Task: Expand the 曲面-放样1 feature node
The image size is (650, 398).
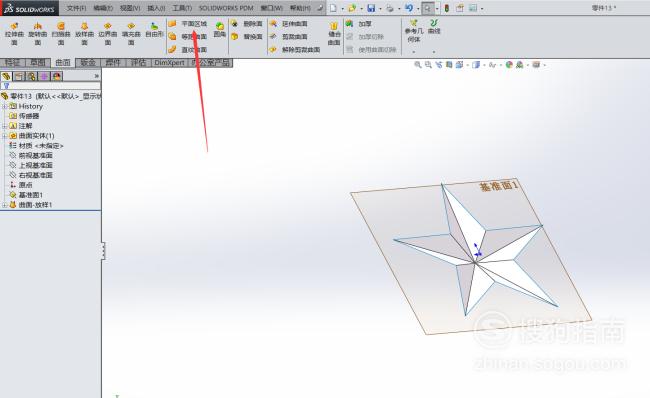Action: 5,205
